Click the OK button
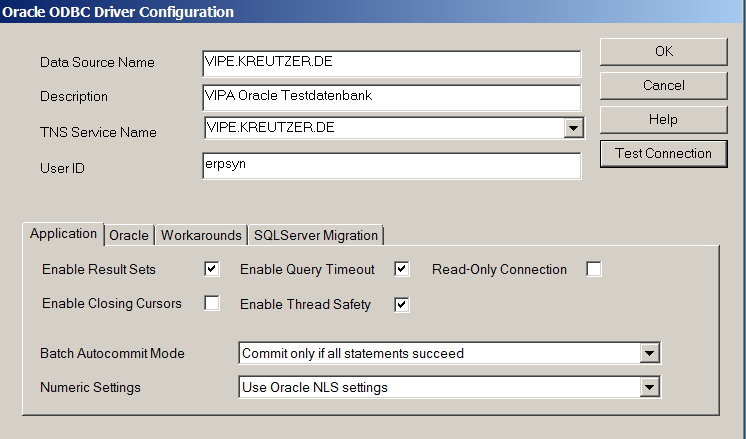 pos(663,51)
